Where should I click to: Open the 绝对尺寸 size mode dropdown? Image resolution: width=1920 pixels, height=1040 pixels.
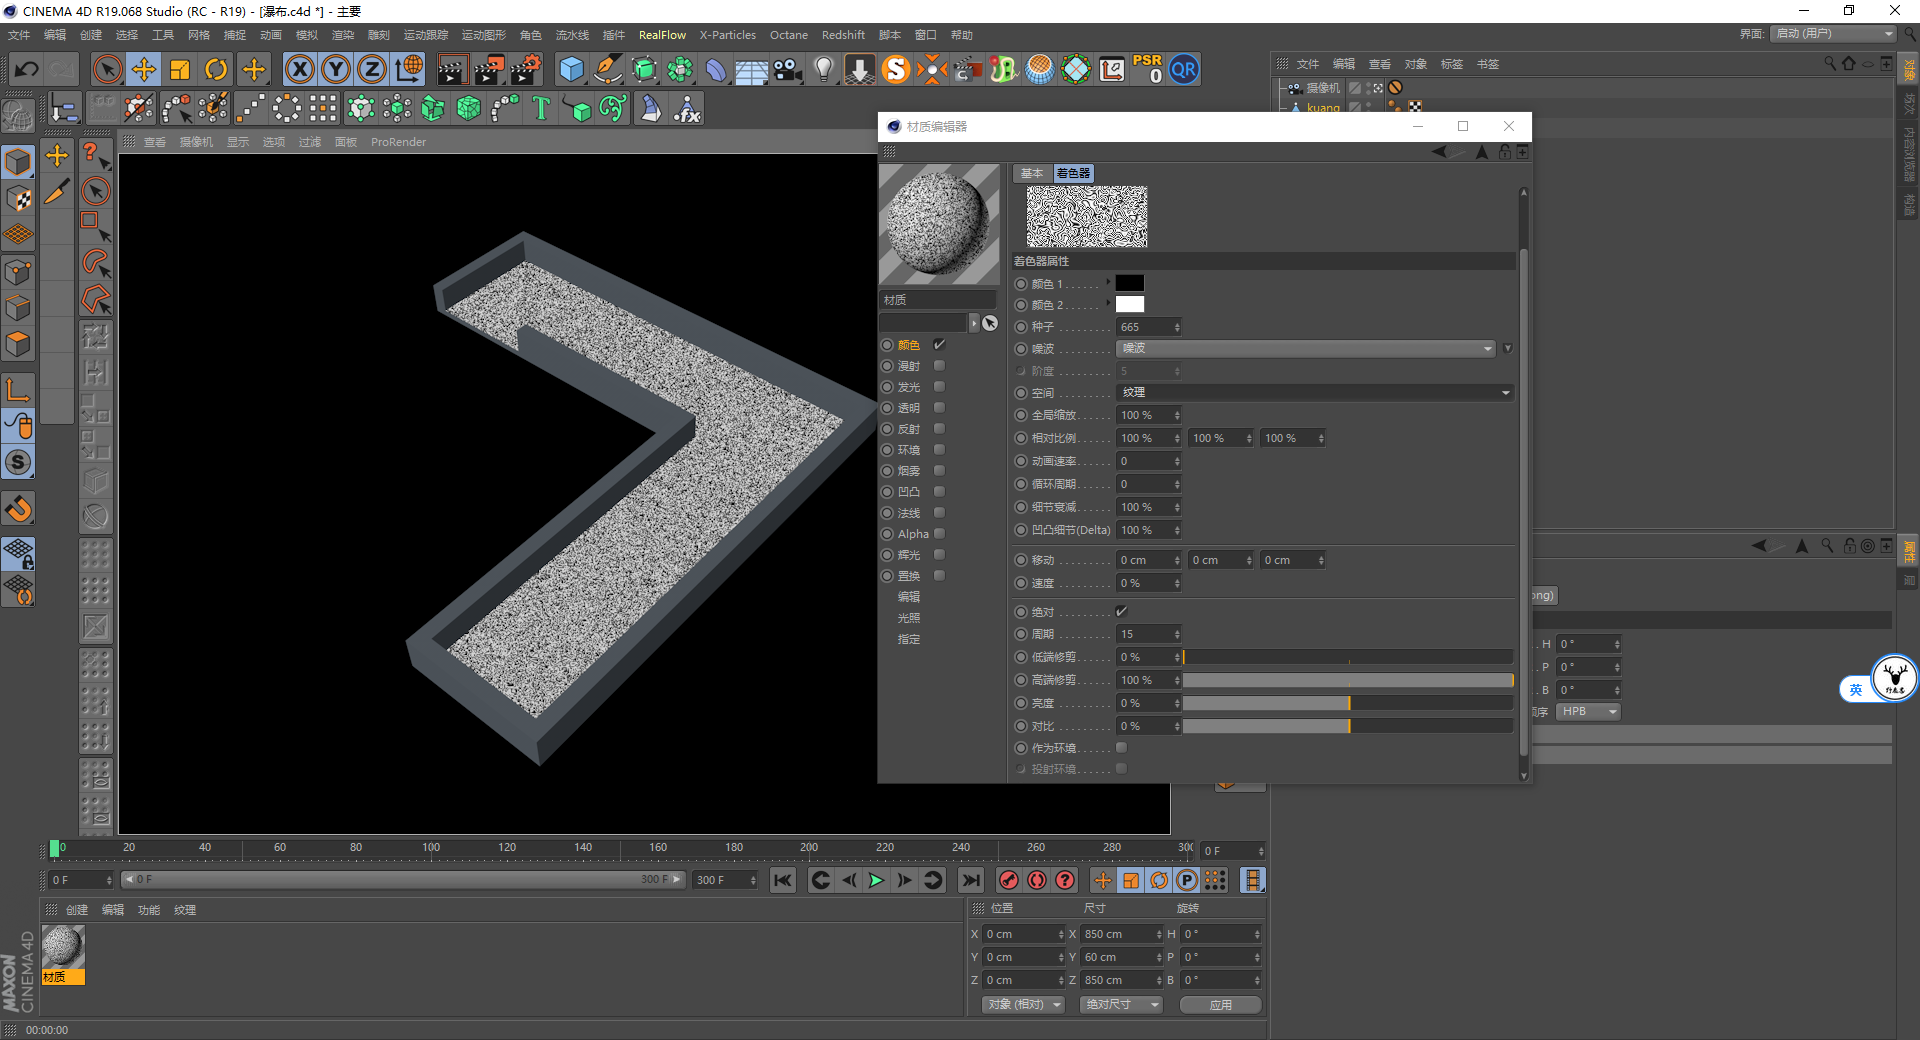pyautogui.click(x=1121, y=1004)
